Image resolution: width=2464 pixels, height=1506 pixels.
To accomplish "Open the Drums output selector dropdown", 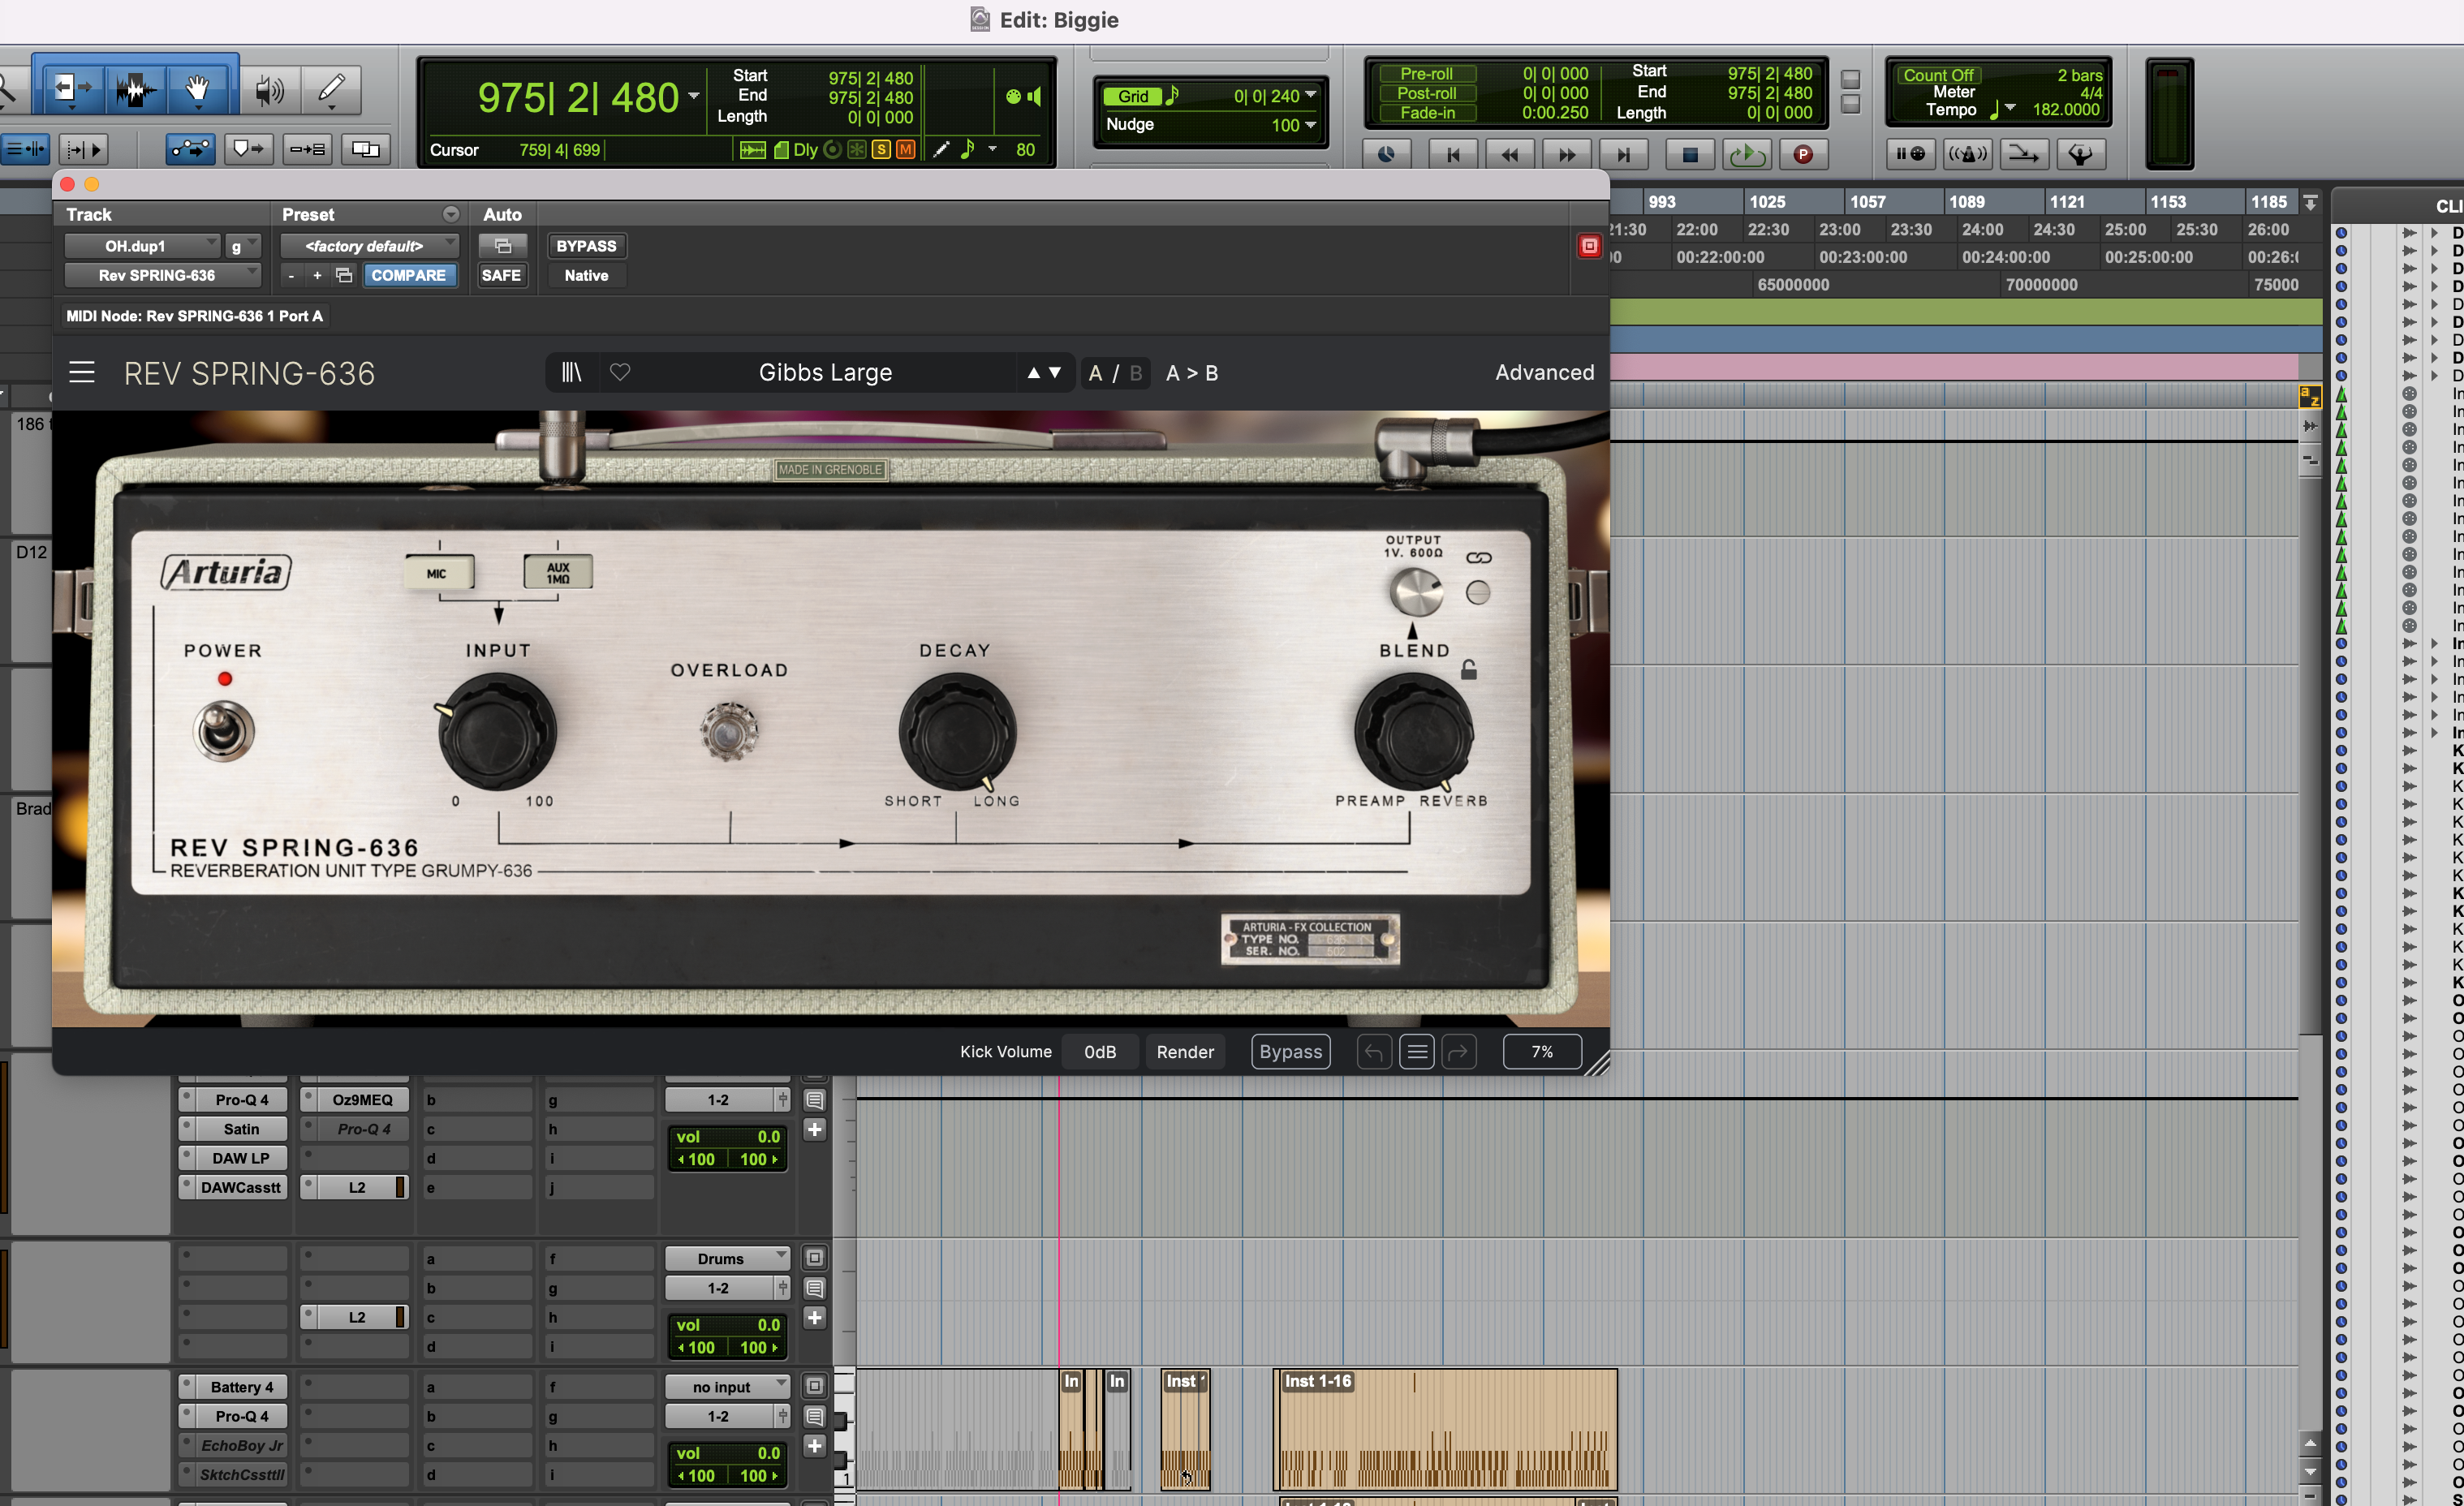I will click(x=728, y=1258).
